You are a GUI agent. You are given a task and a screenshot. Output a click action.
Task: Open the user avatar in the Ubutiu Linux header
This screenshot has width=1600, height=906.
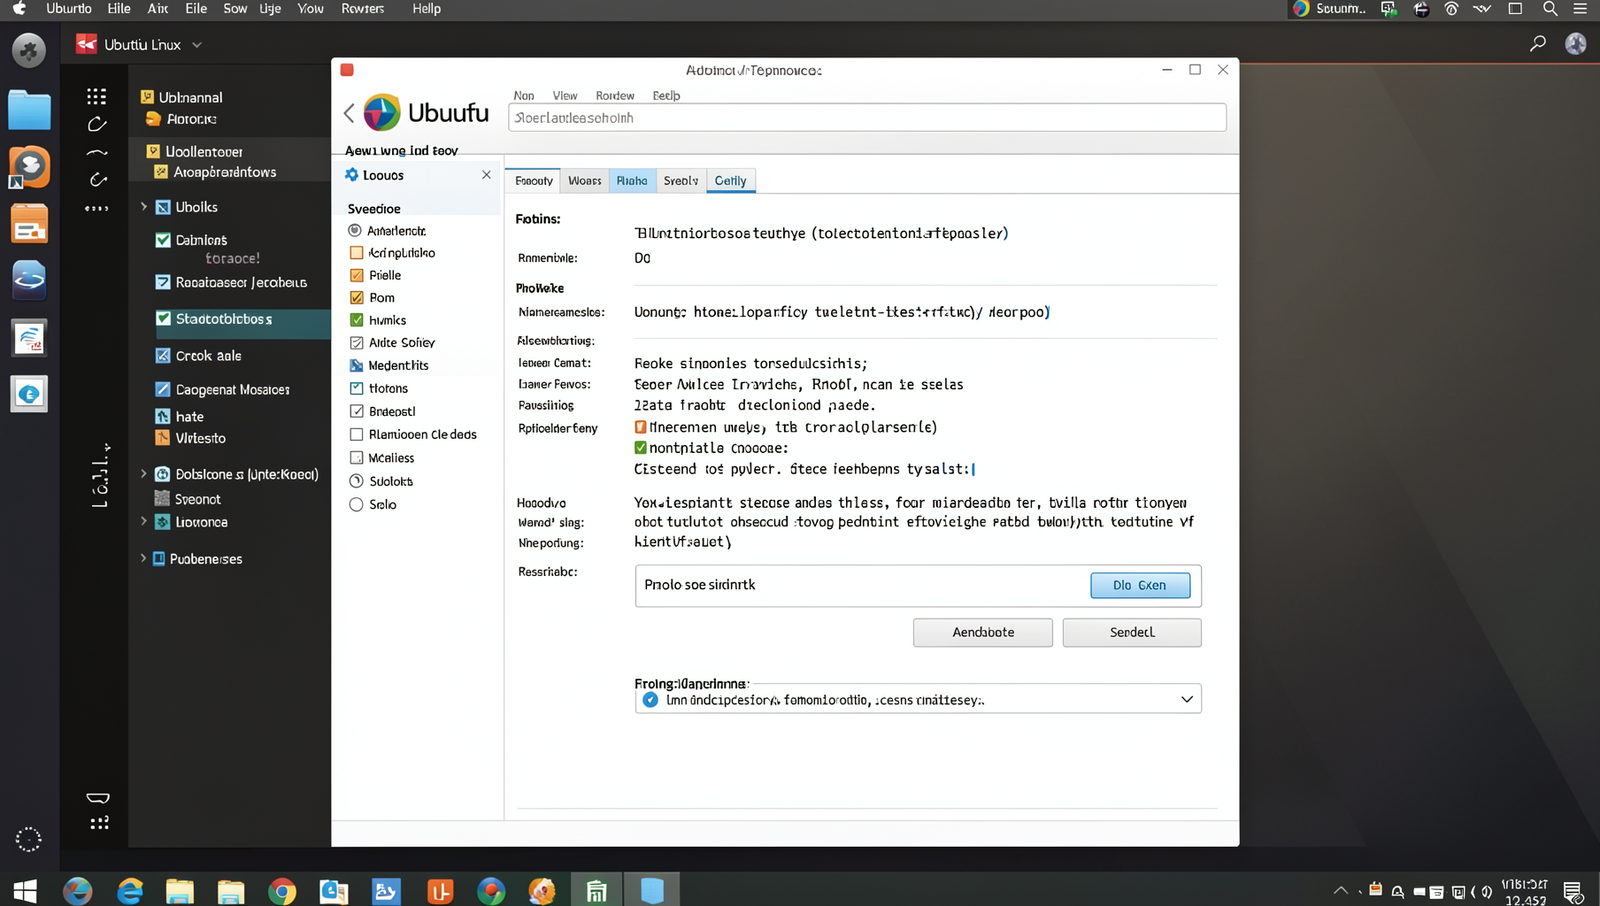[x=1576, y=43]
